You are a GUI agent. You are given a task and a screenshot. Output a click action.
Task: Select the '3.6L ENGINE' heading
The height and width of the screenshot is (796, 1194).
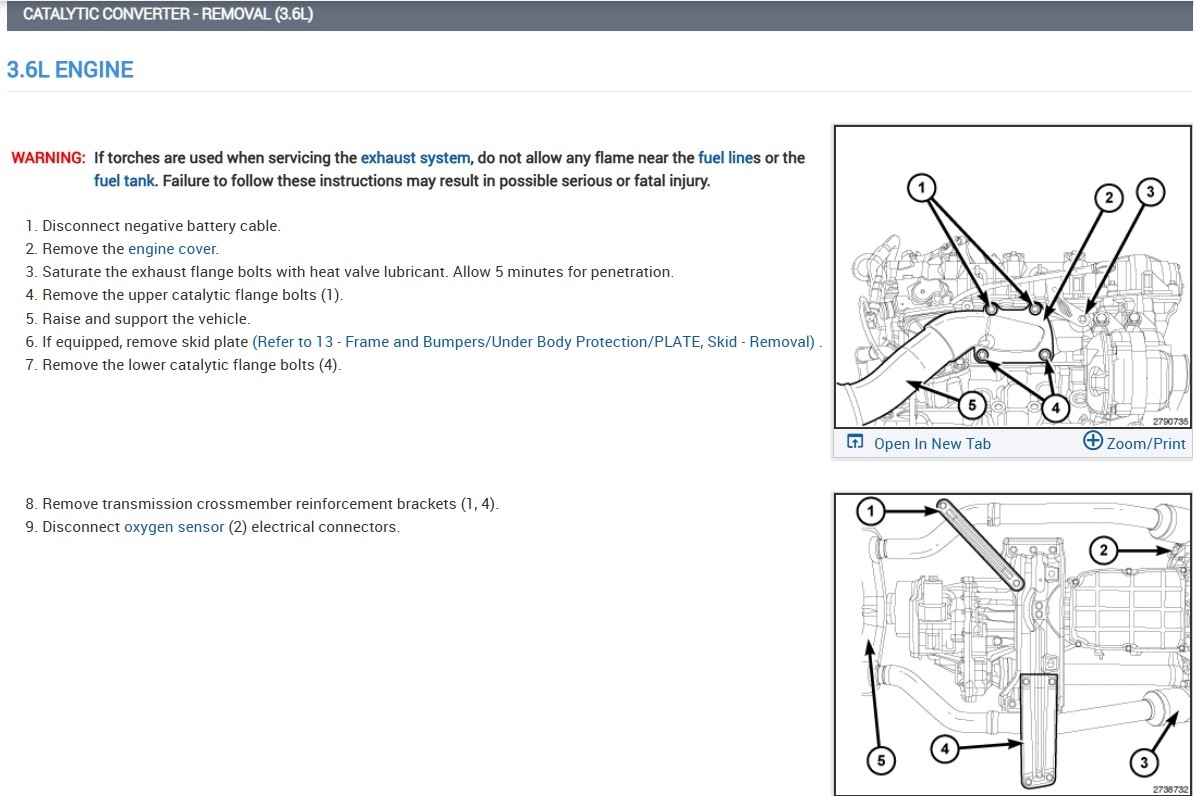[70, 69]
